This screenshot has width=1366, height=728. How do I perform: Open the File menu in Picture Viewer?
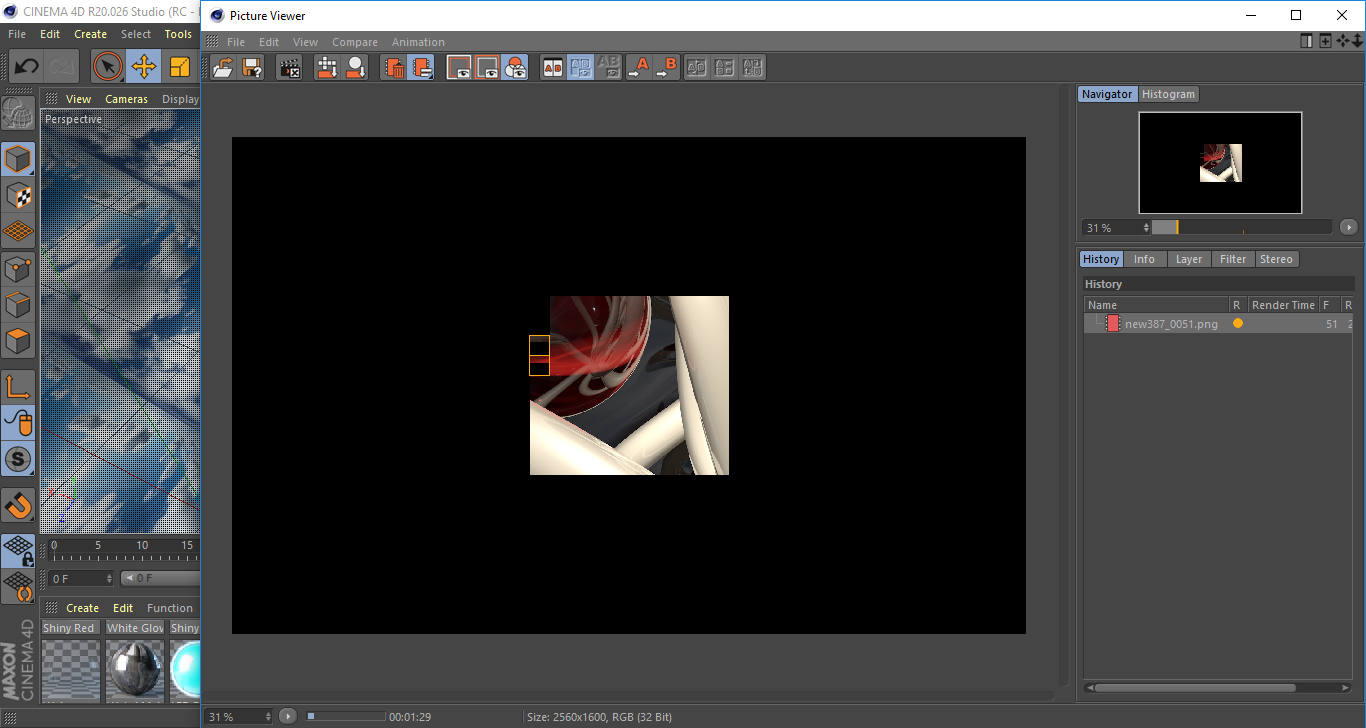(x=236, y=42)
